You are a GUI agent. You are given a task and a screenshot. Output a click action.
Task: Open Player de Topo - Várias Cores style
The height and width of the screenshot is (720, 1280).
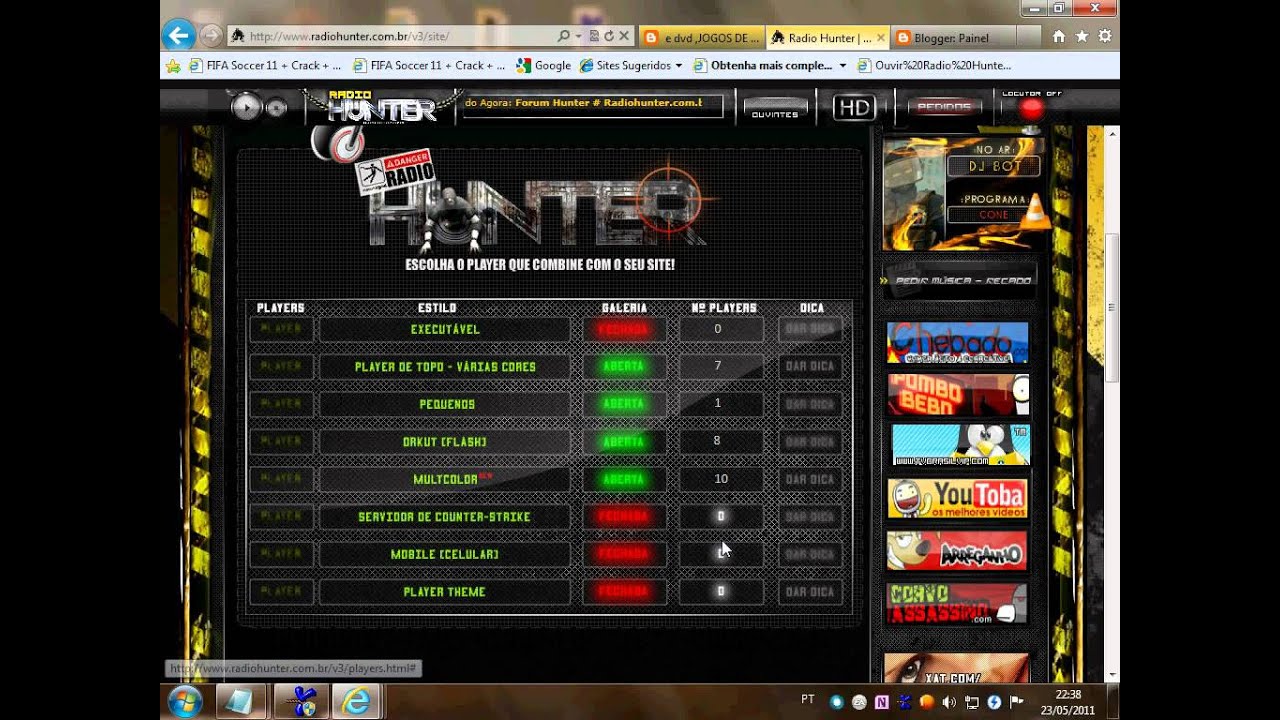[445, 367]
